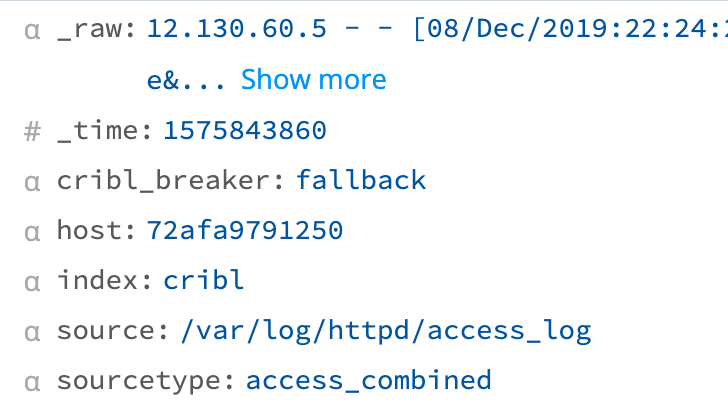The width and height of the screenshot is (728, 404).
Task: Click the source field name
Action: coord(113,331)
